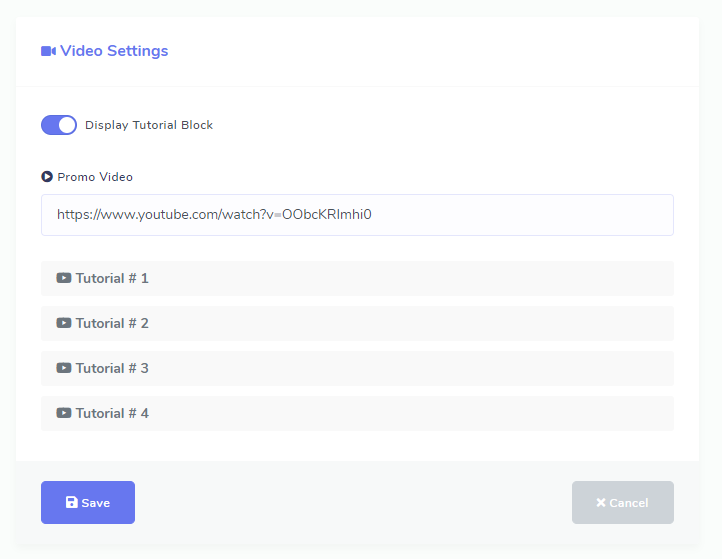722x559 pixels.
Task: Click the Promo Video field label
Action: [x=95, y=177]
